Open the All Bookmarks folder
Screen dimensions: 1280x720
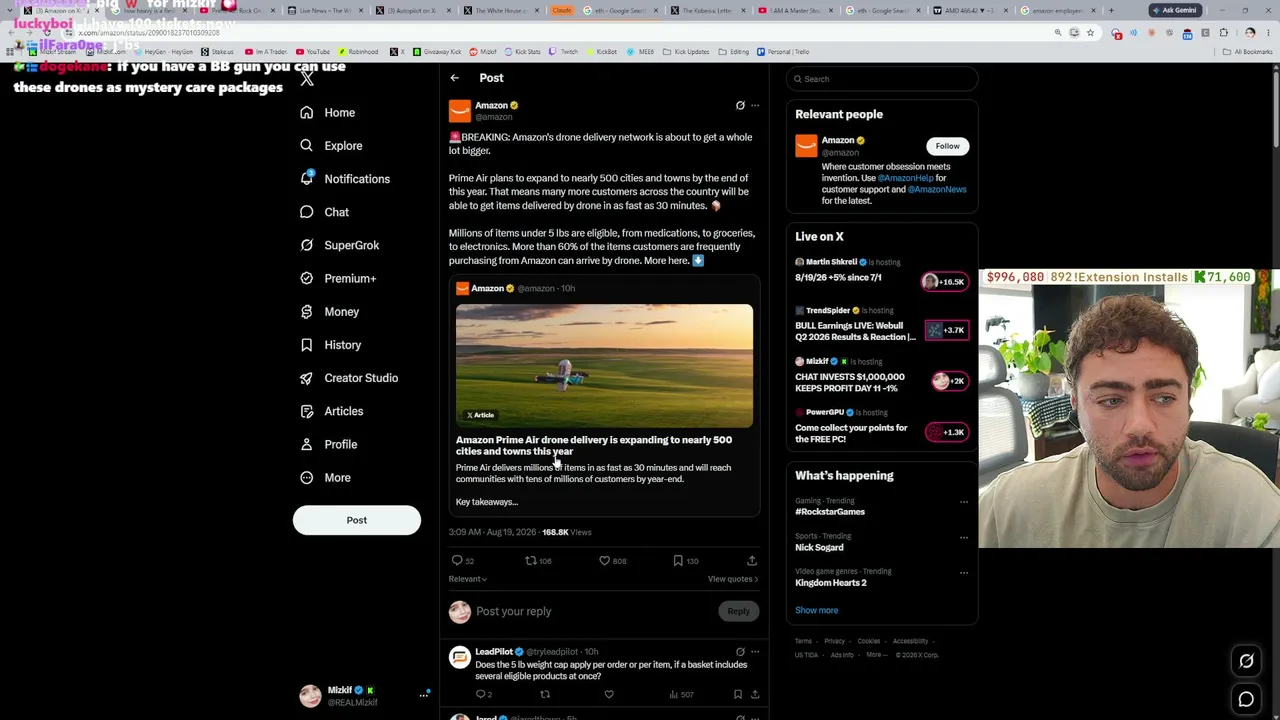[1248, 52]
